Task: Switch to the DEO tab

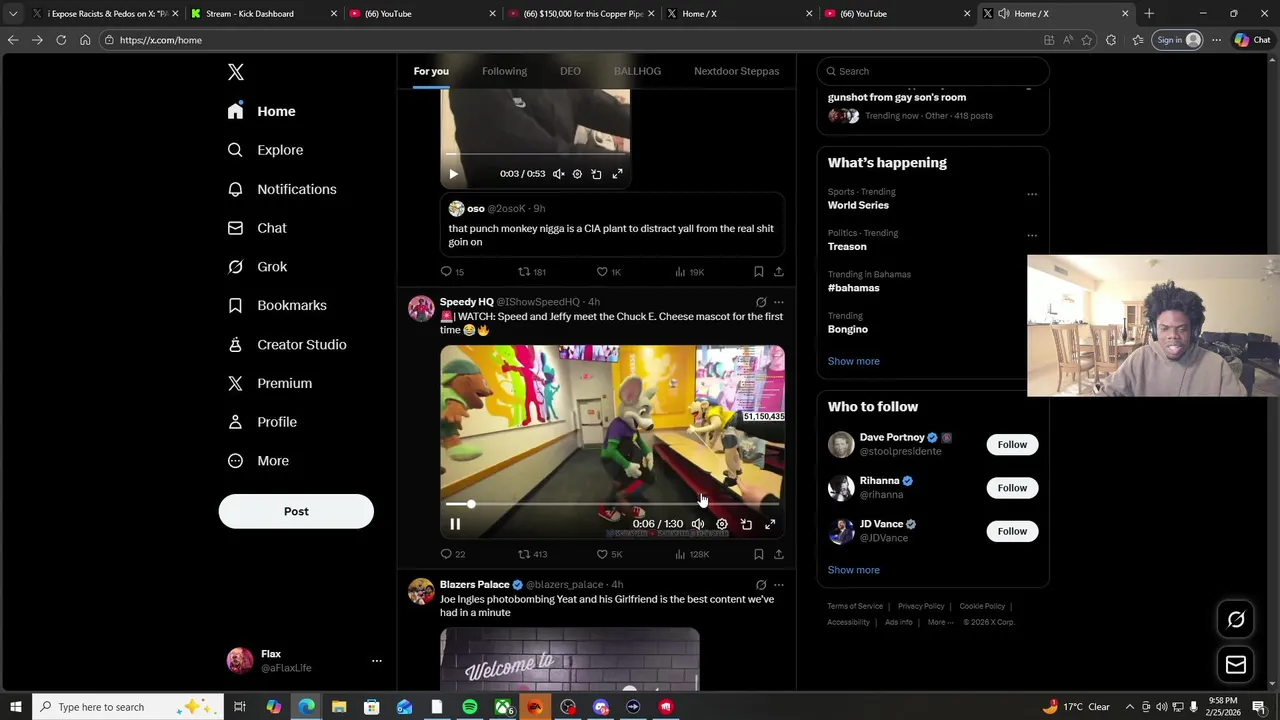Action: click(570, 71)
